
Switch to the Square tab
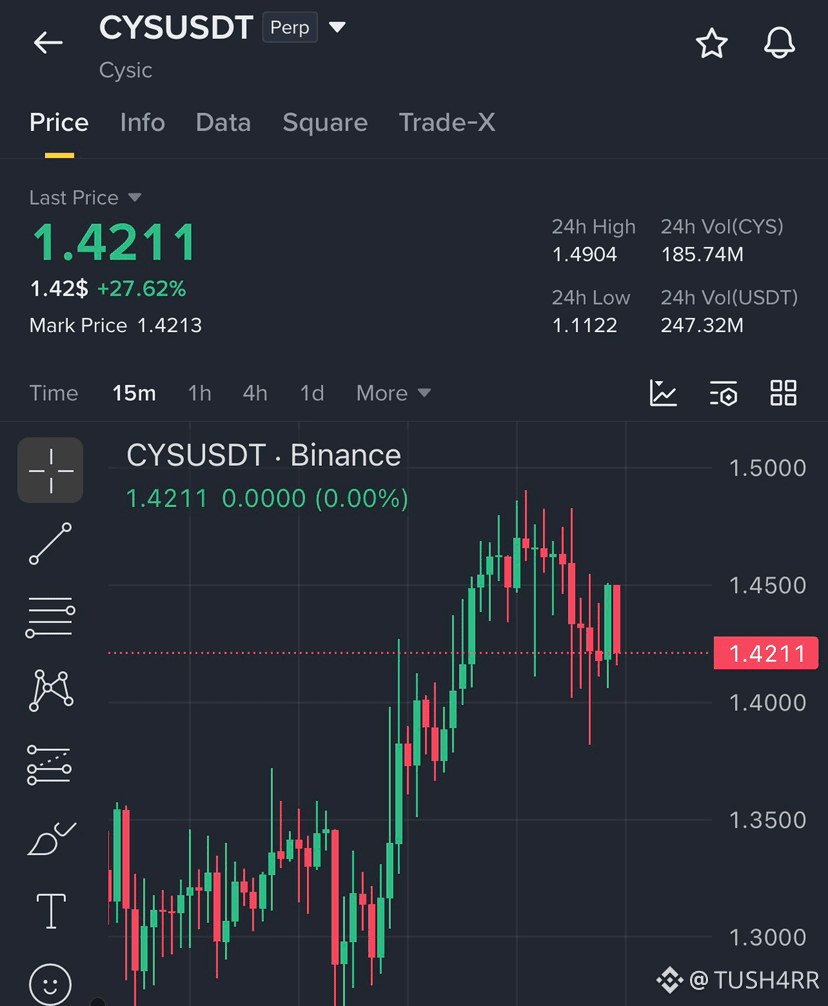click(x=325, y=122)
